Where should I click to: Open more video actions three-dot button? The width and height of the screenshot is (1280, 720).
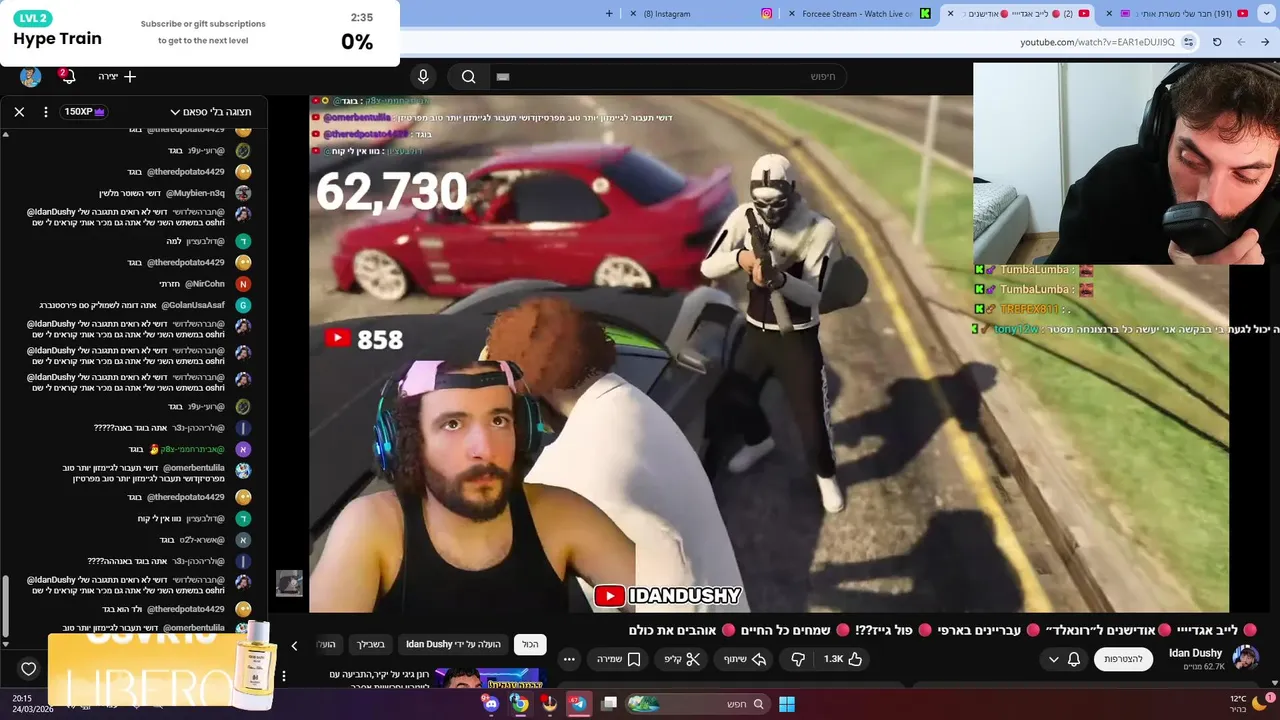click(569, 659)
